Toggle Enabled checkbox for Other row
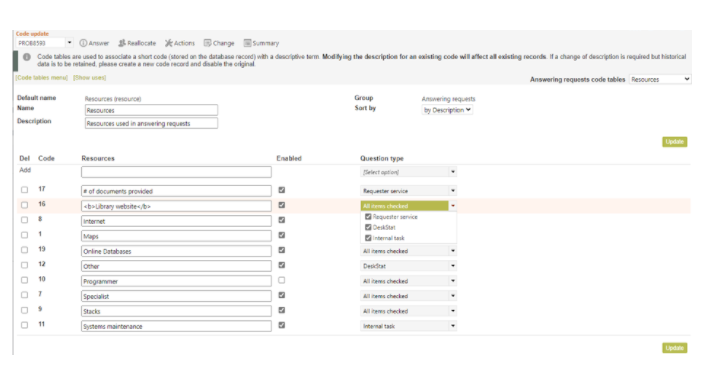The image size is (723, 379). tap(282, 265)
